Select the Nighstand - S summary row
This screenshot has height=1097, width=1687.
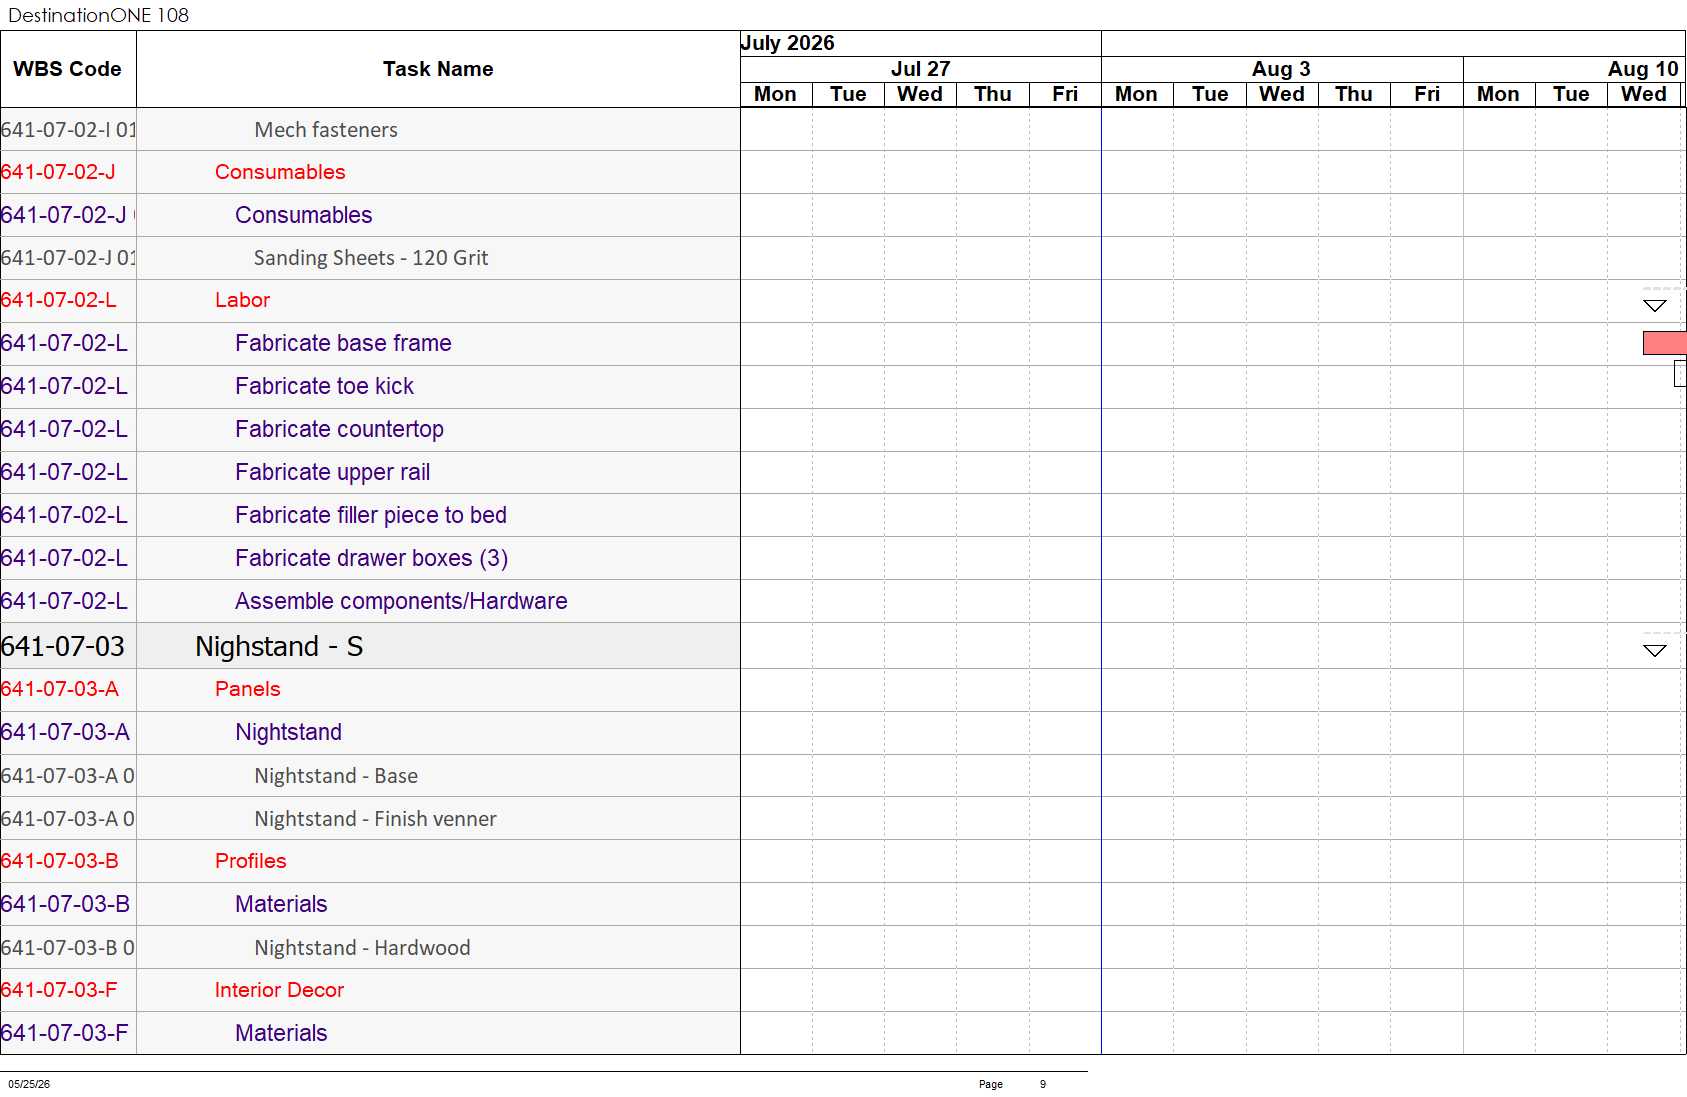coord(370,646)
